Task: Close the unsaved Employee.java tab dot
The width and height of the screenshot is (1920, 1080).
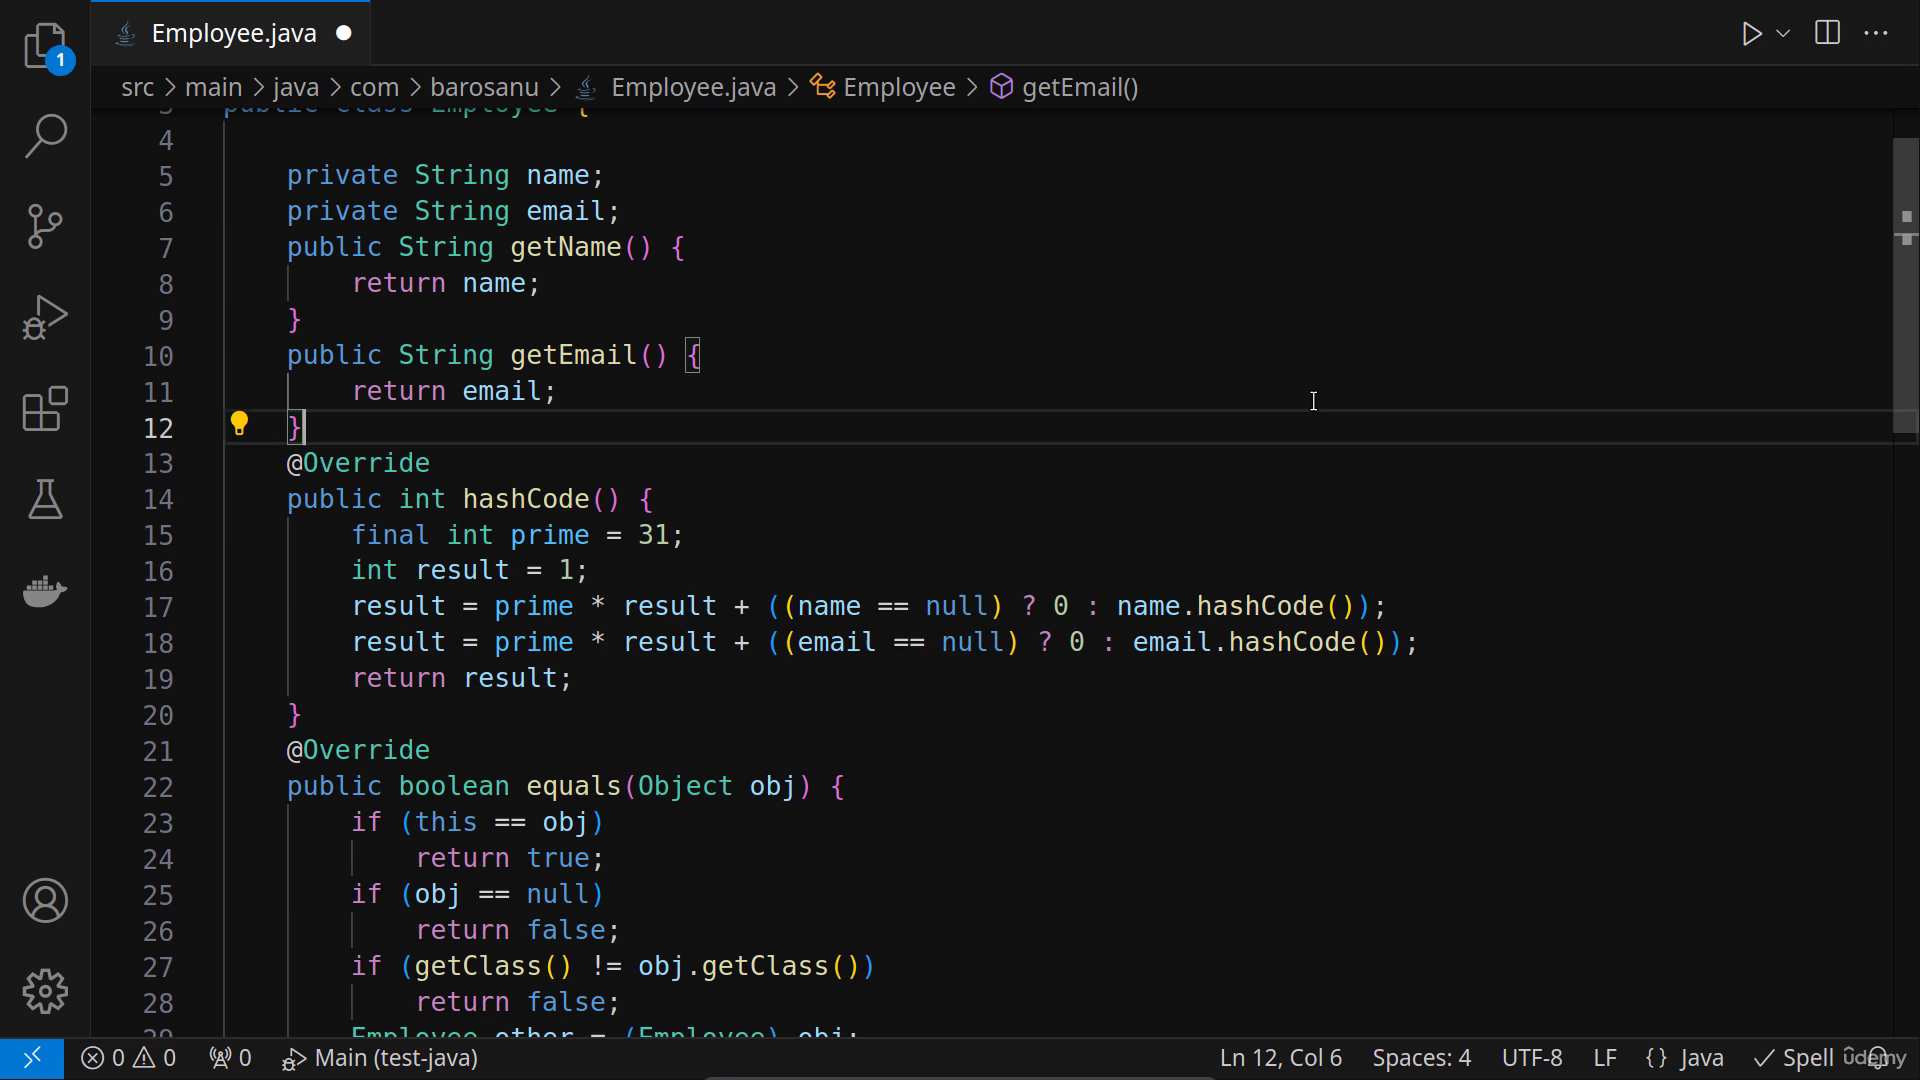Action: 344,33
